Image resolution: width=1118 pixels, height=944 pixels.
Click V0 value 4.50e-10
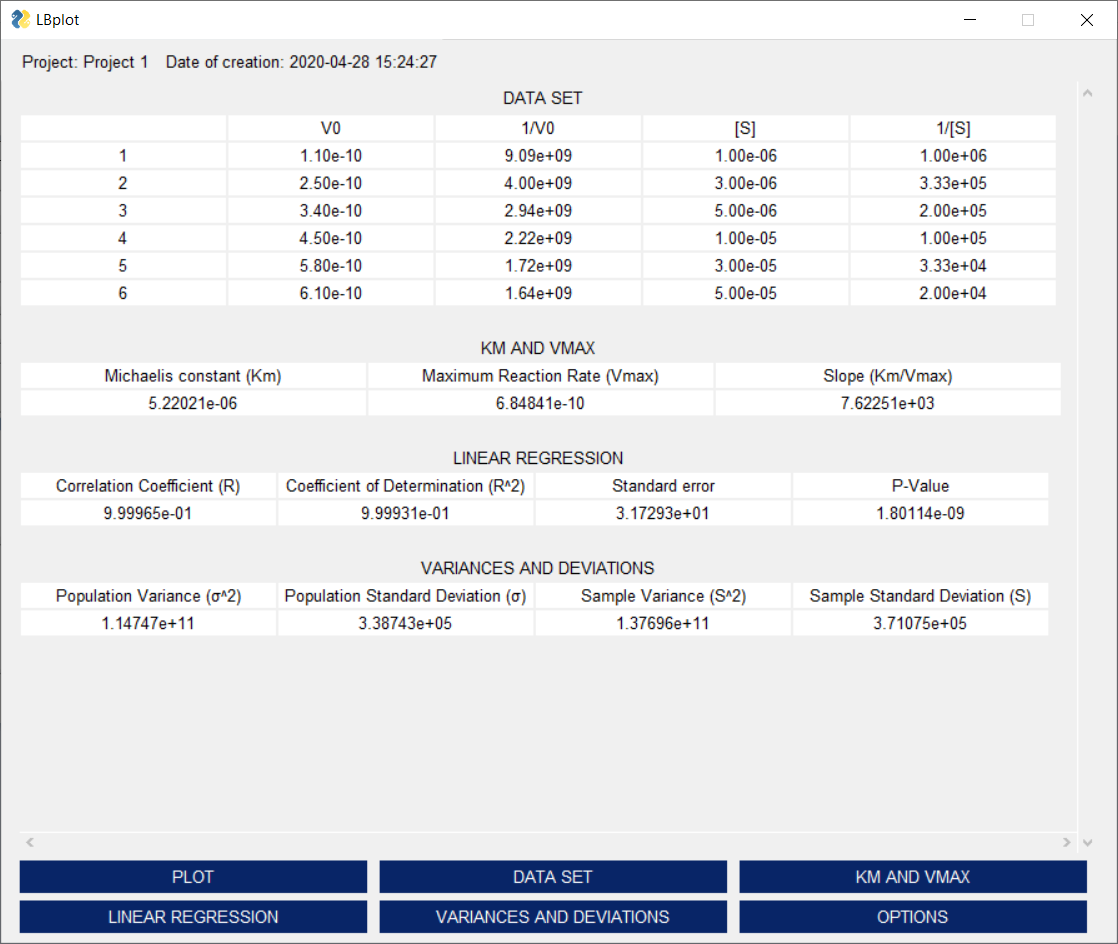331,238
